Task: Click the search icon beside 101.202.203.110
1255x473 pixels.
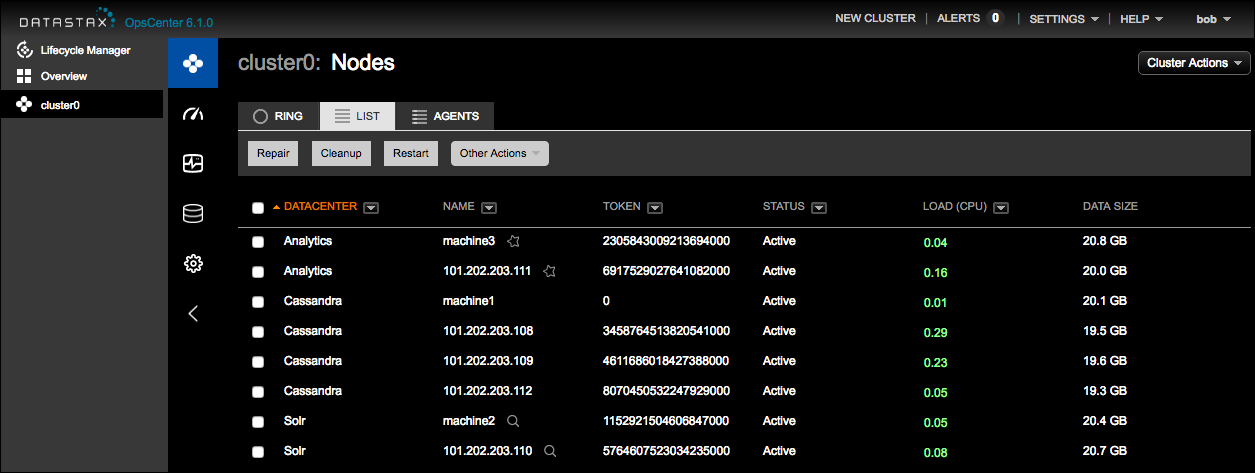Action: pos(549,451)
